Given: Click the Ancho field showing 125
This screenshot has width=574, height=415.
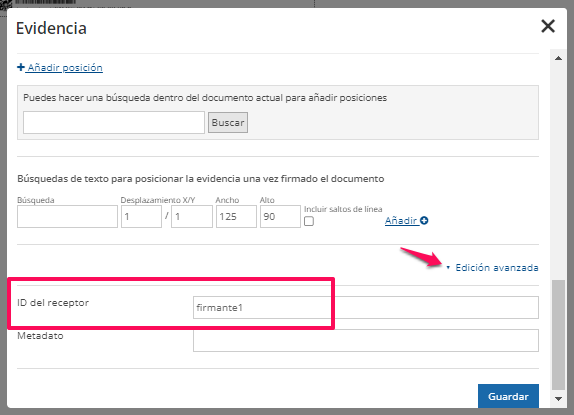Looking at the screenshot, I should [x=236, y=216].
